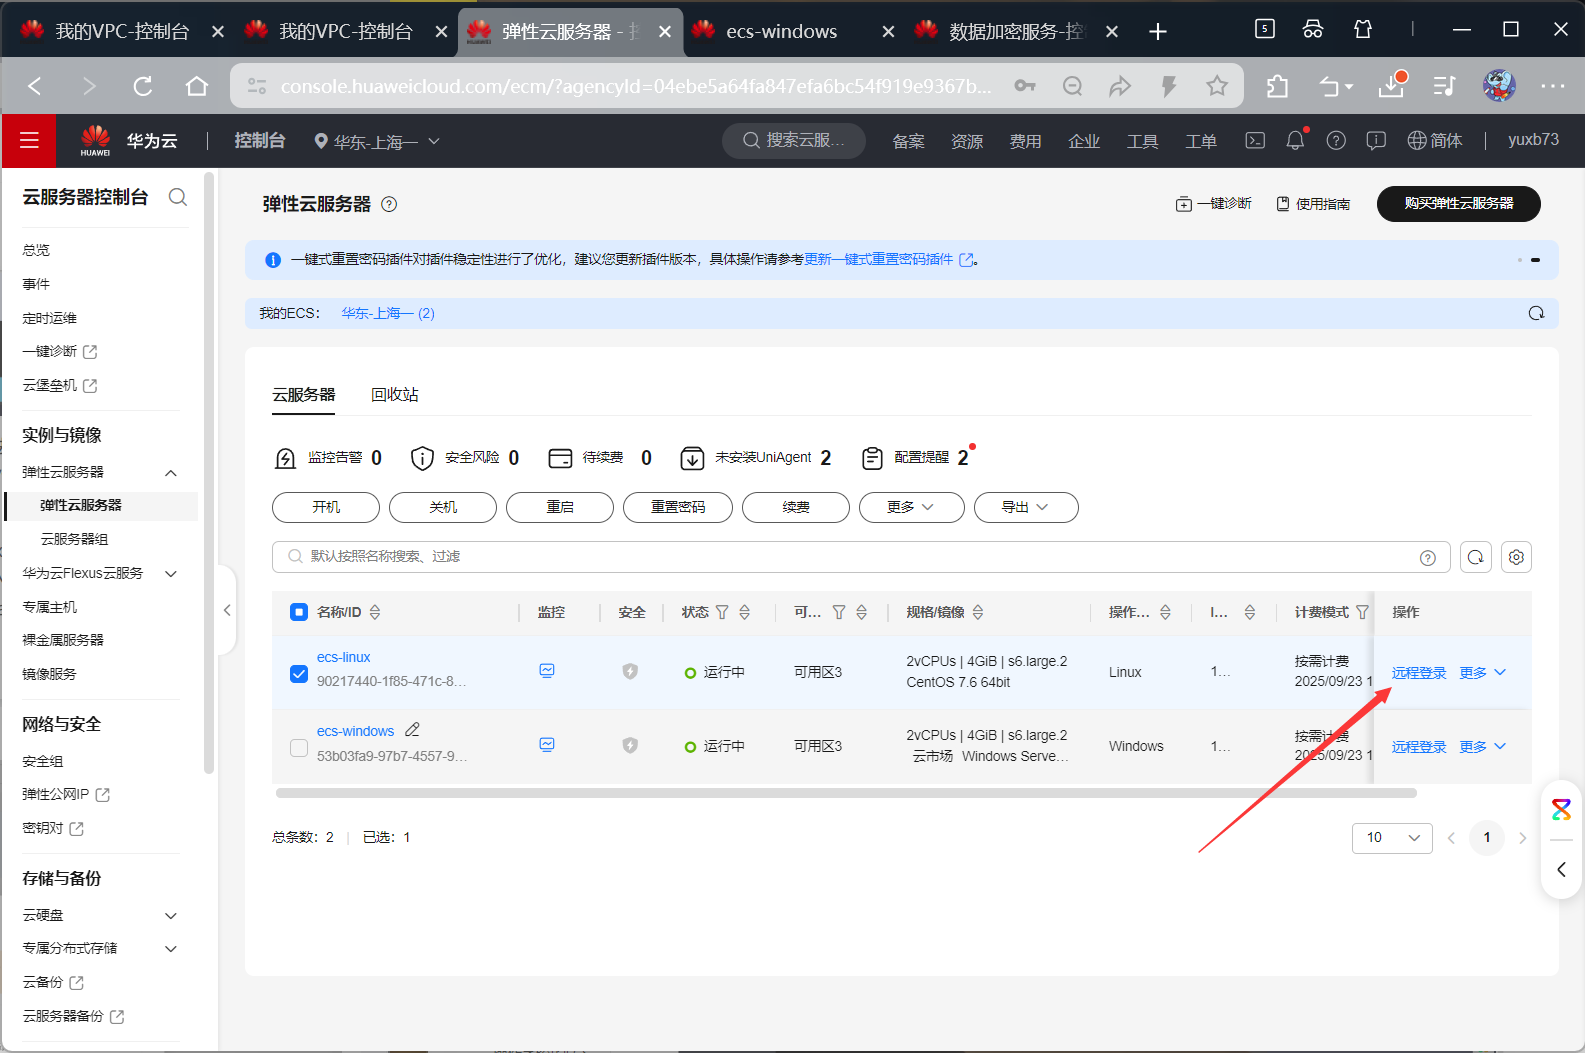Bookmark this page with star icon
1585x1053 pixels.
pyautogui.click(x=1216, y=86)
